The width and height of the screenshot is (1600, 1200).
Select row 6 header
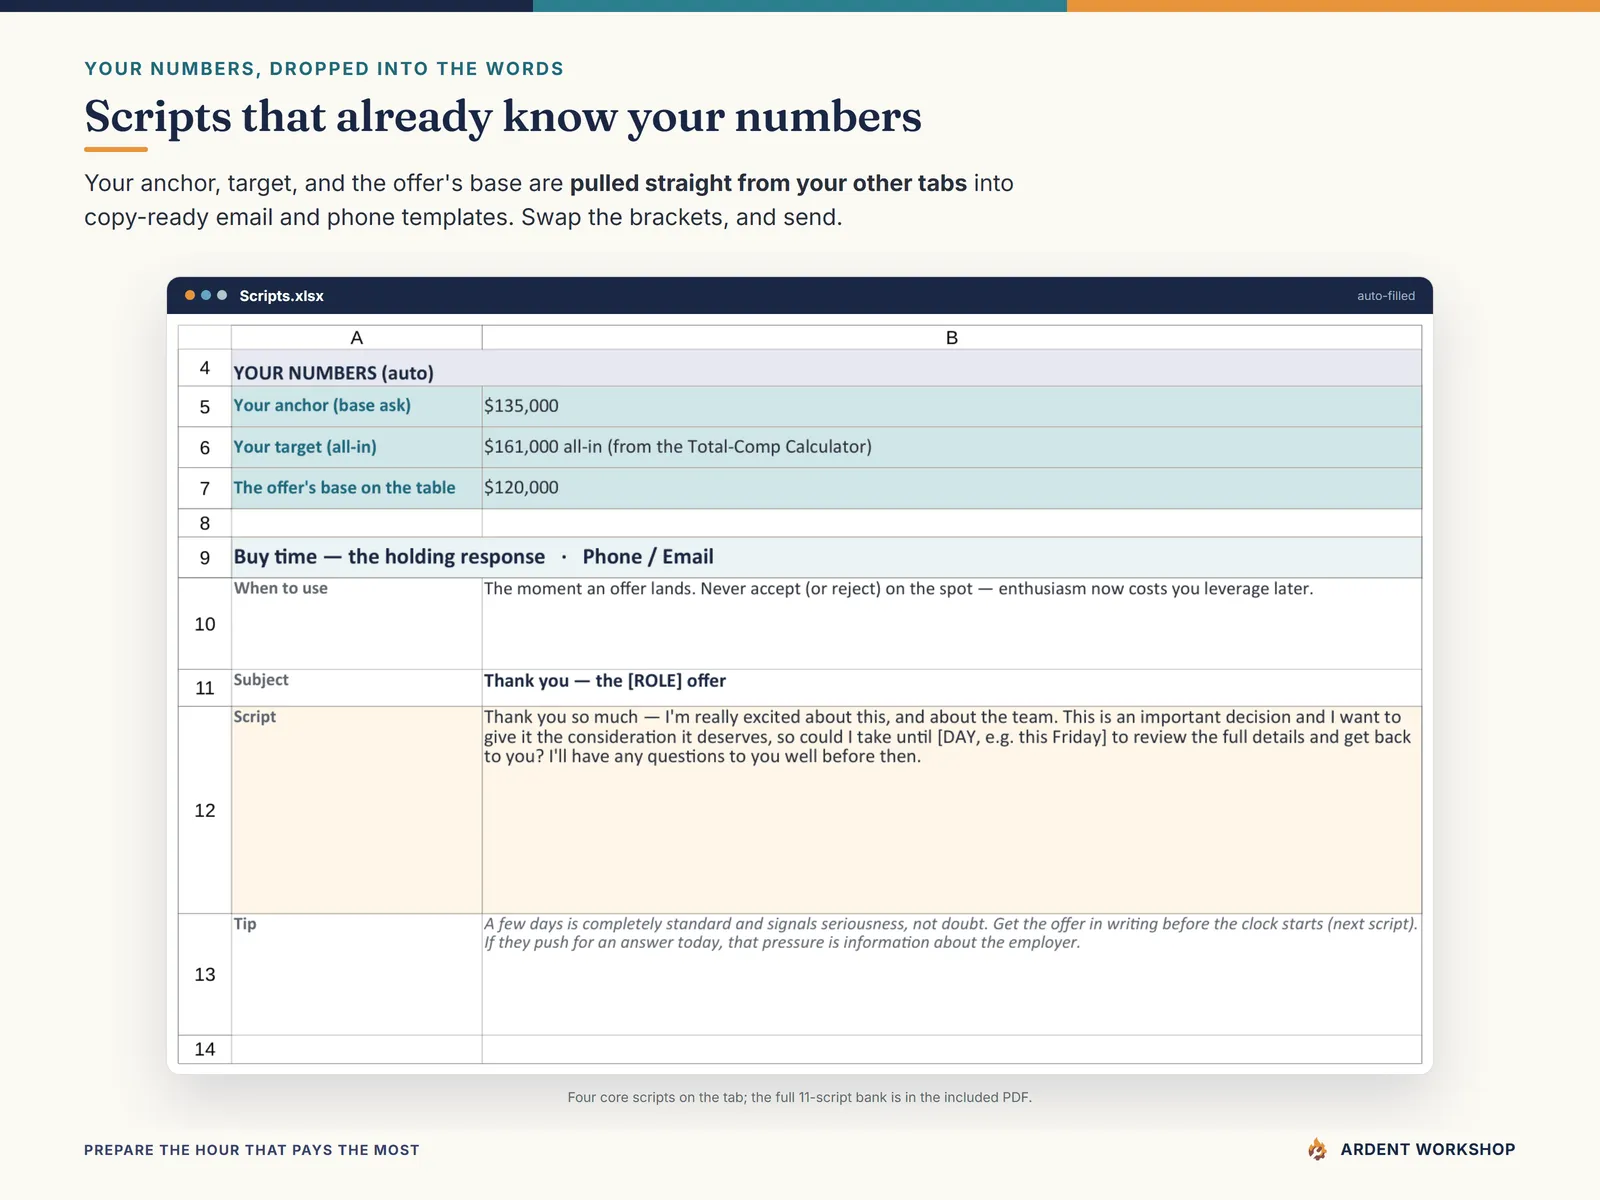(x=205, y=448)
